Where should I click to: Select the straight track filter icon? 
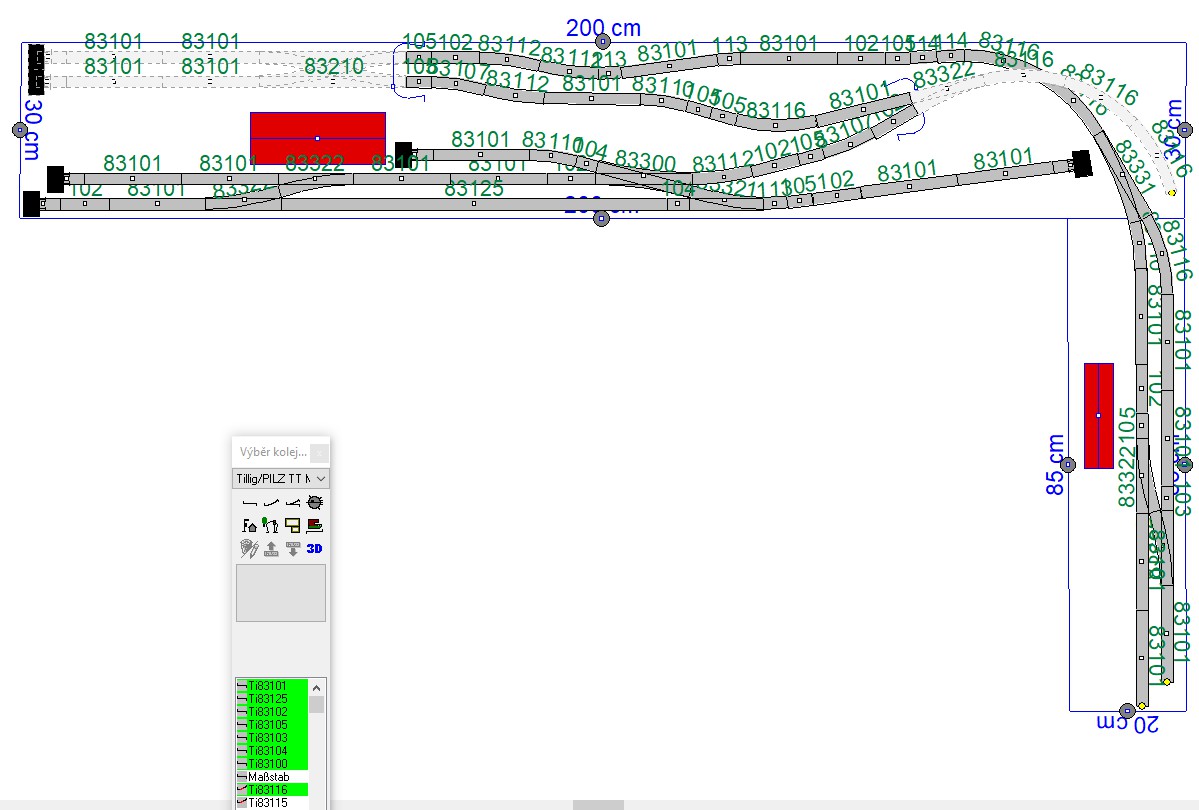click(249, 502)
